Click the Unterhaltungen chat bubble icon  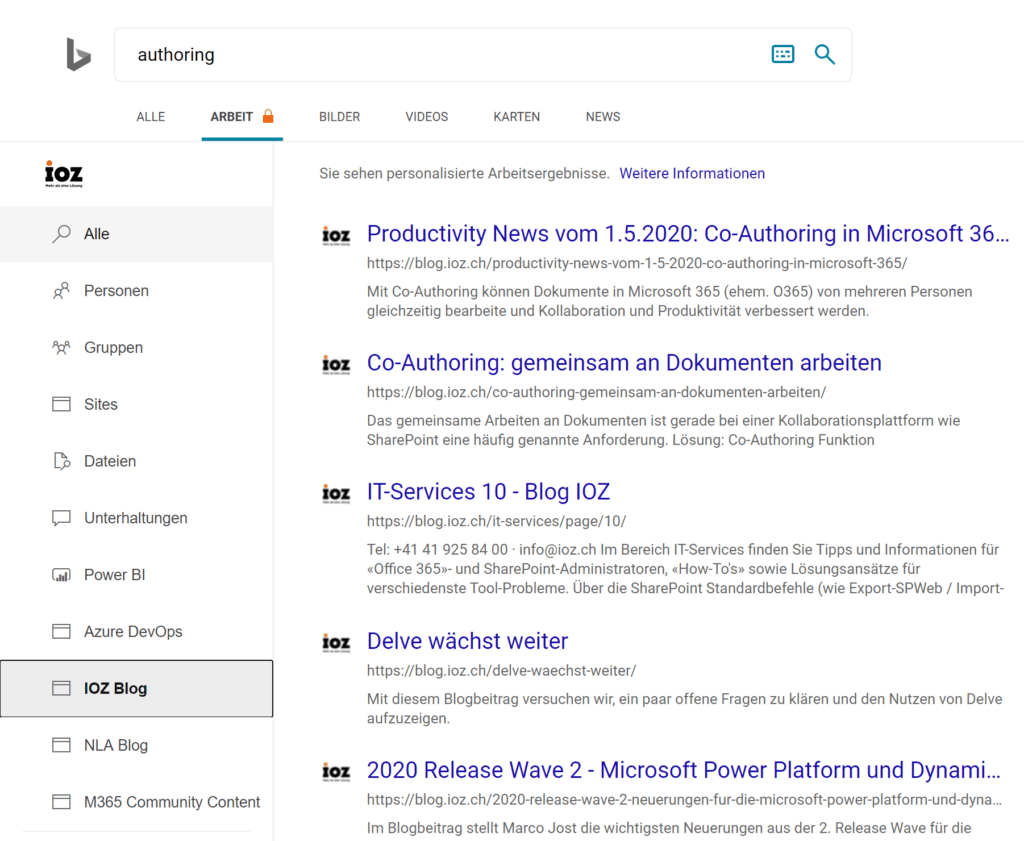(x=61, y=518)
